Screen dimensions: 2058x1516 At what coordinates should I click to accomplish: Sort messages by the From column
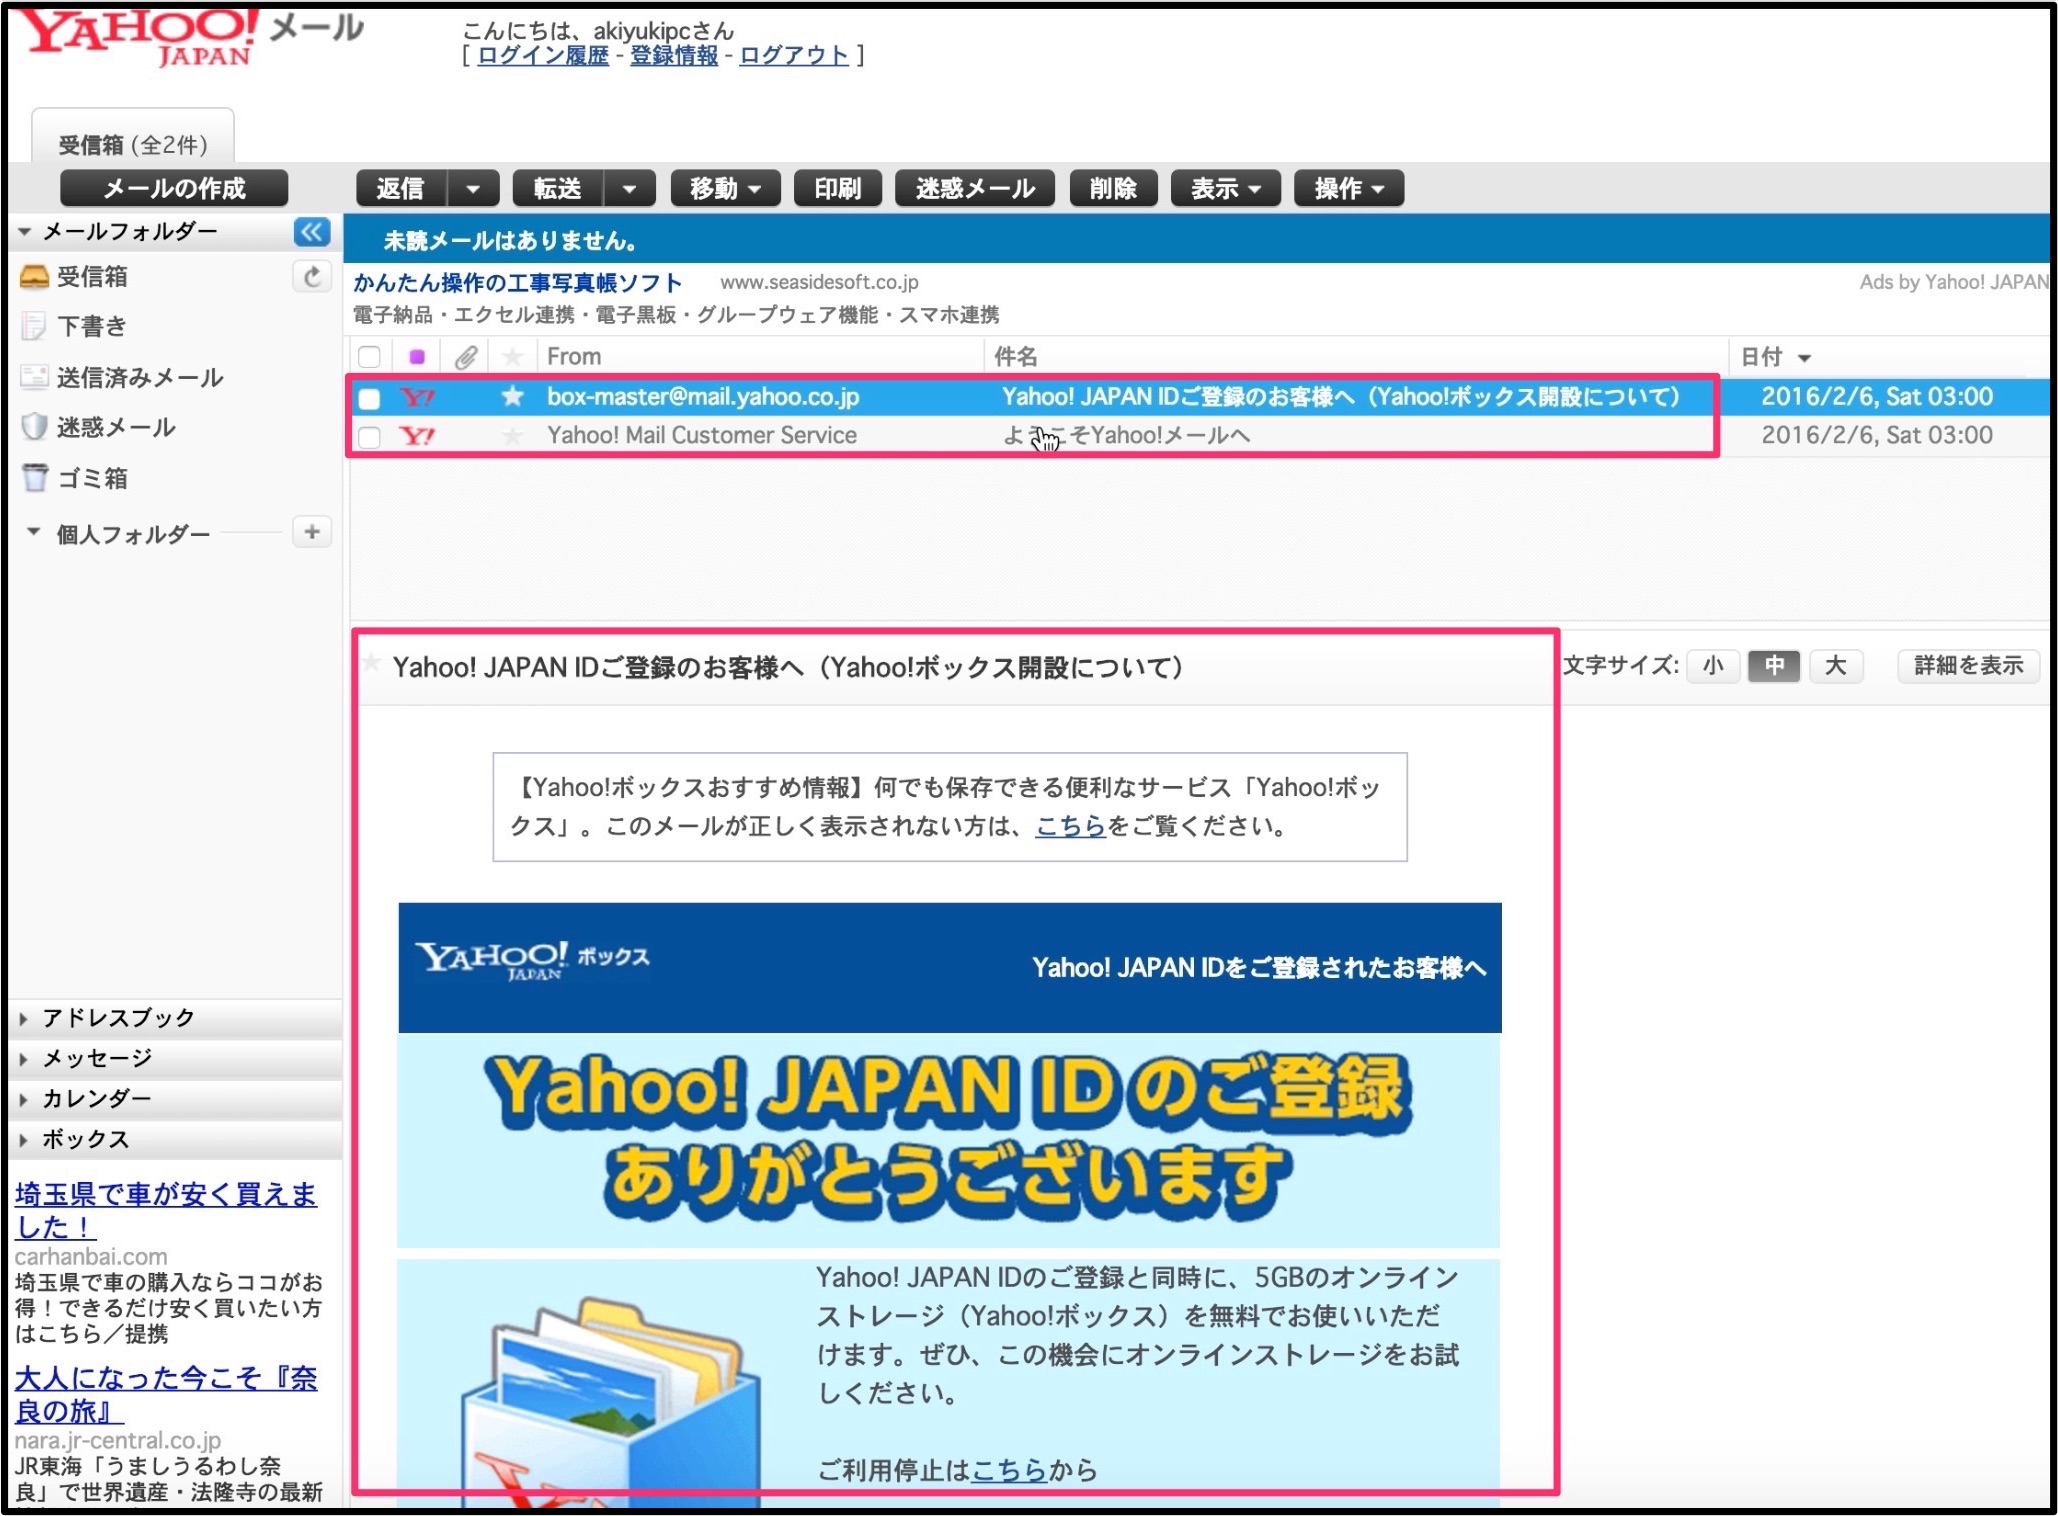click(574, 357)
